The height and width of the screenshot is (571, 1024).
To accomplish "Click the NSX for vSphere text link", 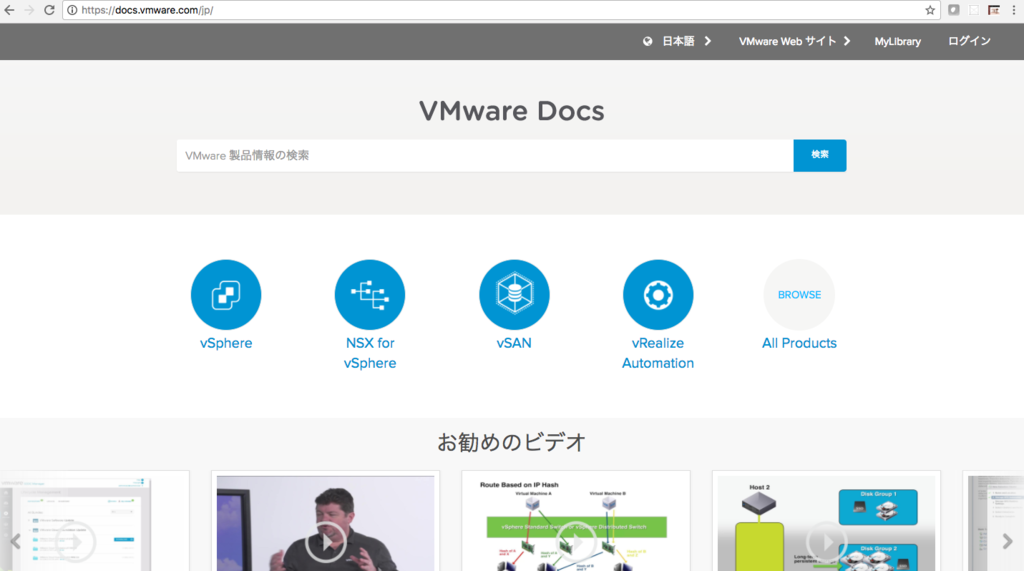I will 370,353.
